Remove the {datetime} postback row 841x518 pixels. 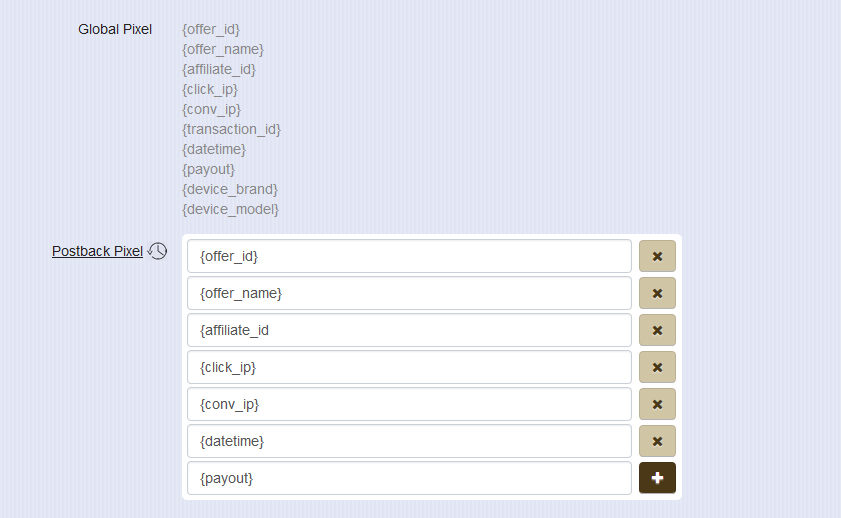coord(657,441)
